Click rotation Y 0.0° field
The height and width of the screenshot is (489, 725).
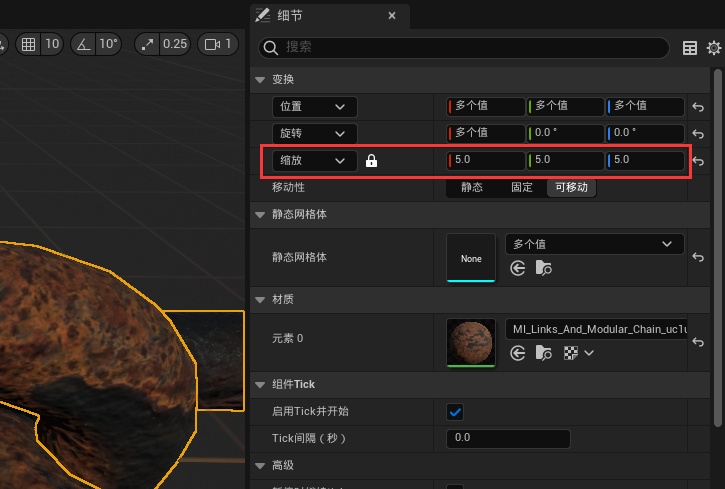pos(565,133)
